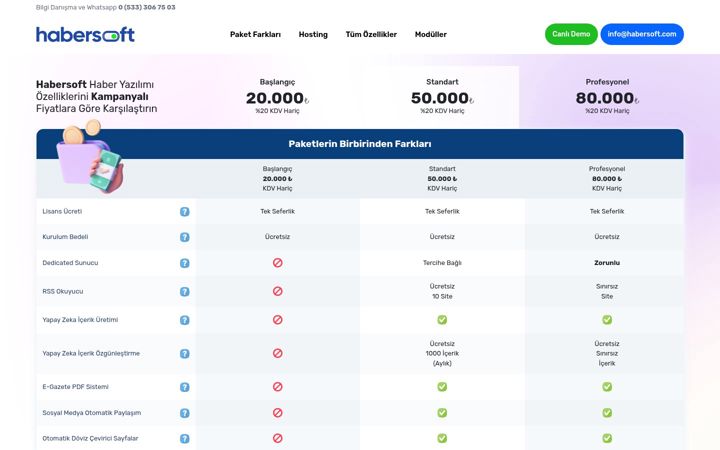Click Başlangıç no-entry icon for Yapay Zeka İçerik Üretimi
The height and width of the screenshot is (450, 720).
coord(277,320)
